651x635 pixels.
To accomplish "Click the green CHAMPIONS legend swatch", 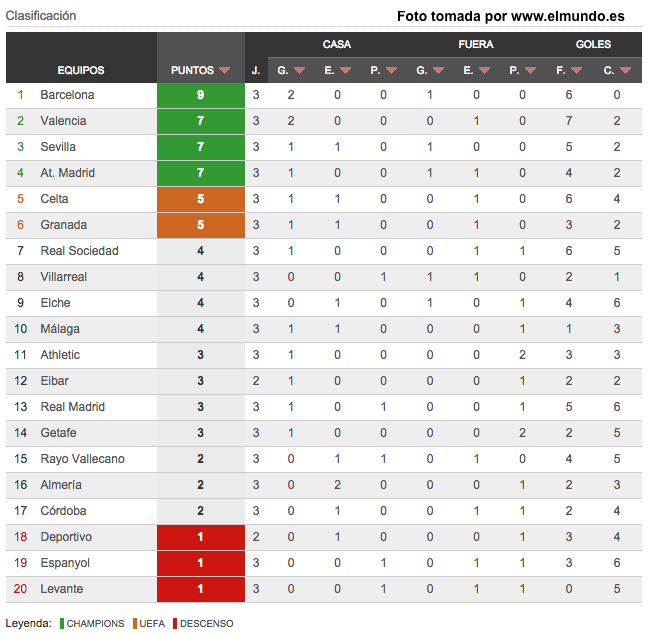I will pos(62,623).
